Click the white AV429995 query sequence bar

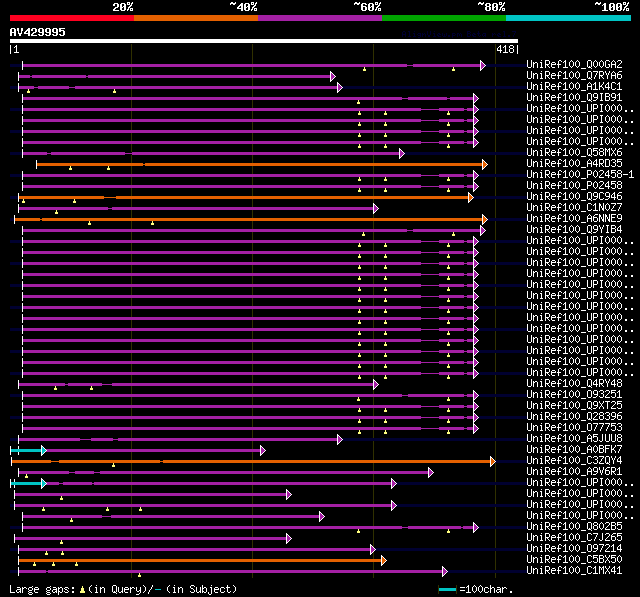click(x=264, y=41)
